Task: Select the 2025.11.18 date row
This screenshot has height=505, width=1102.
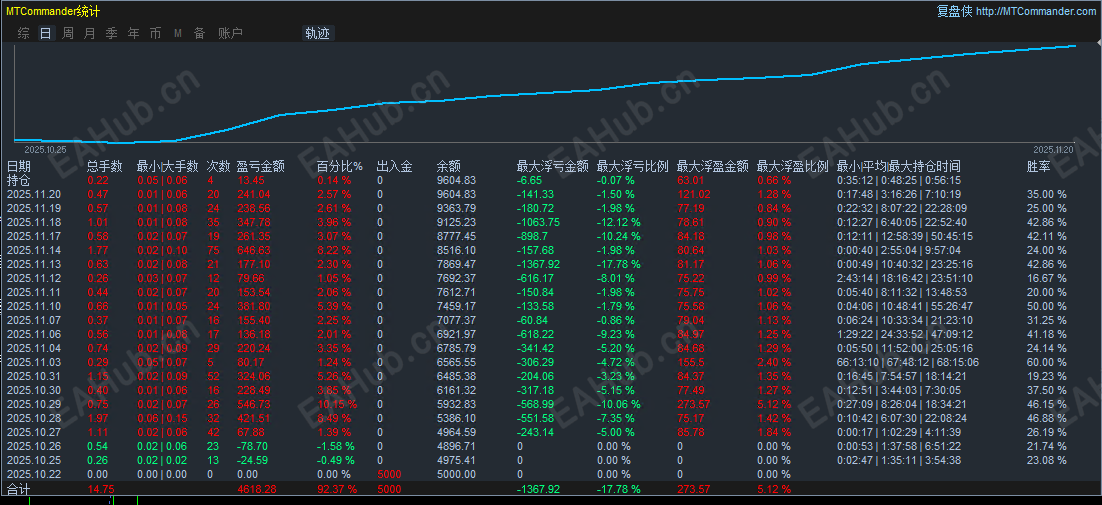Action: tap(34, 222)
